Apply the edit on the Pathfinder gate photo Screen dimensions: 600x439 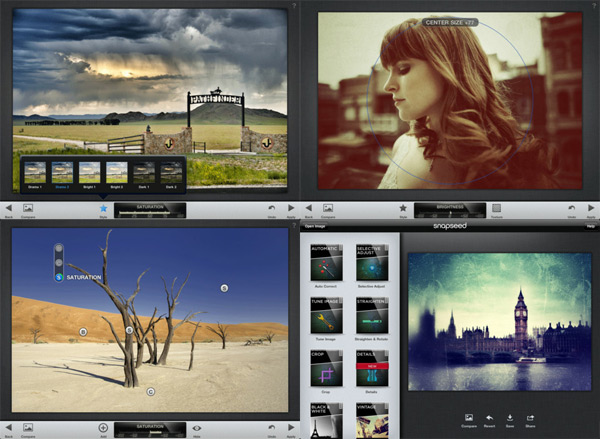click(291, 208)
